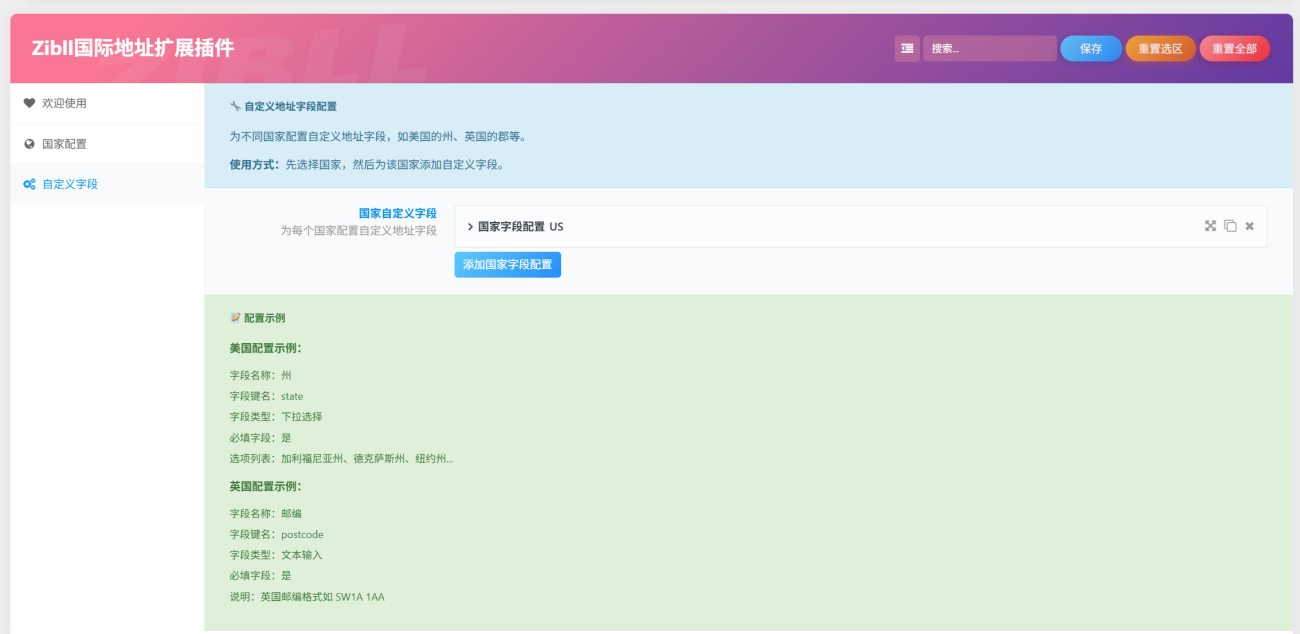The width and height of the screenshot is (1300, 634).
Task: Click the 添加国家字段配置 button
Action: (x=507, y=264)
